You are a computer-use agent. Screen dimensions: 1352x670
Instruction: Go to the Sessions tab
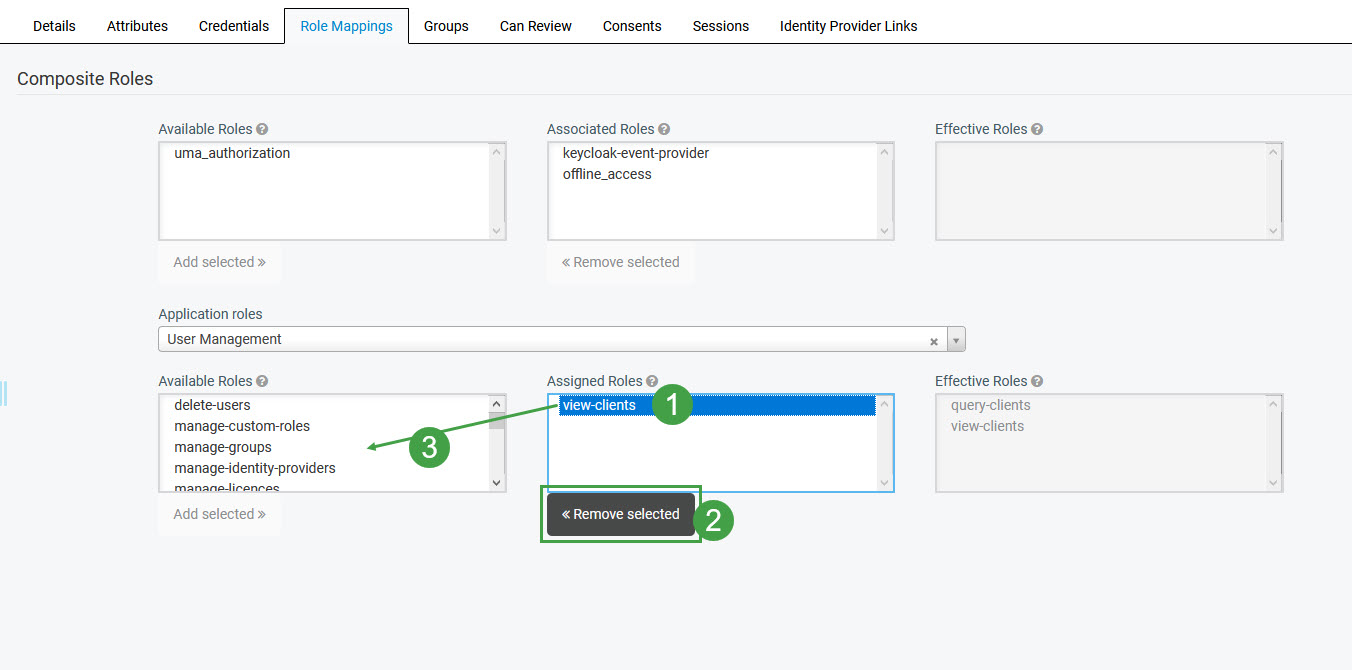point(720,26)
